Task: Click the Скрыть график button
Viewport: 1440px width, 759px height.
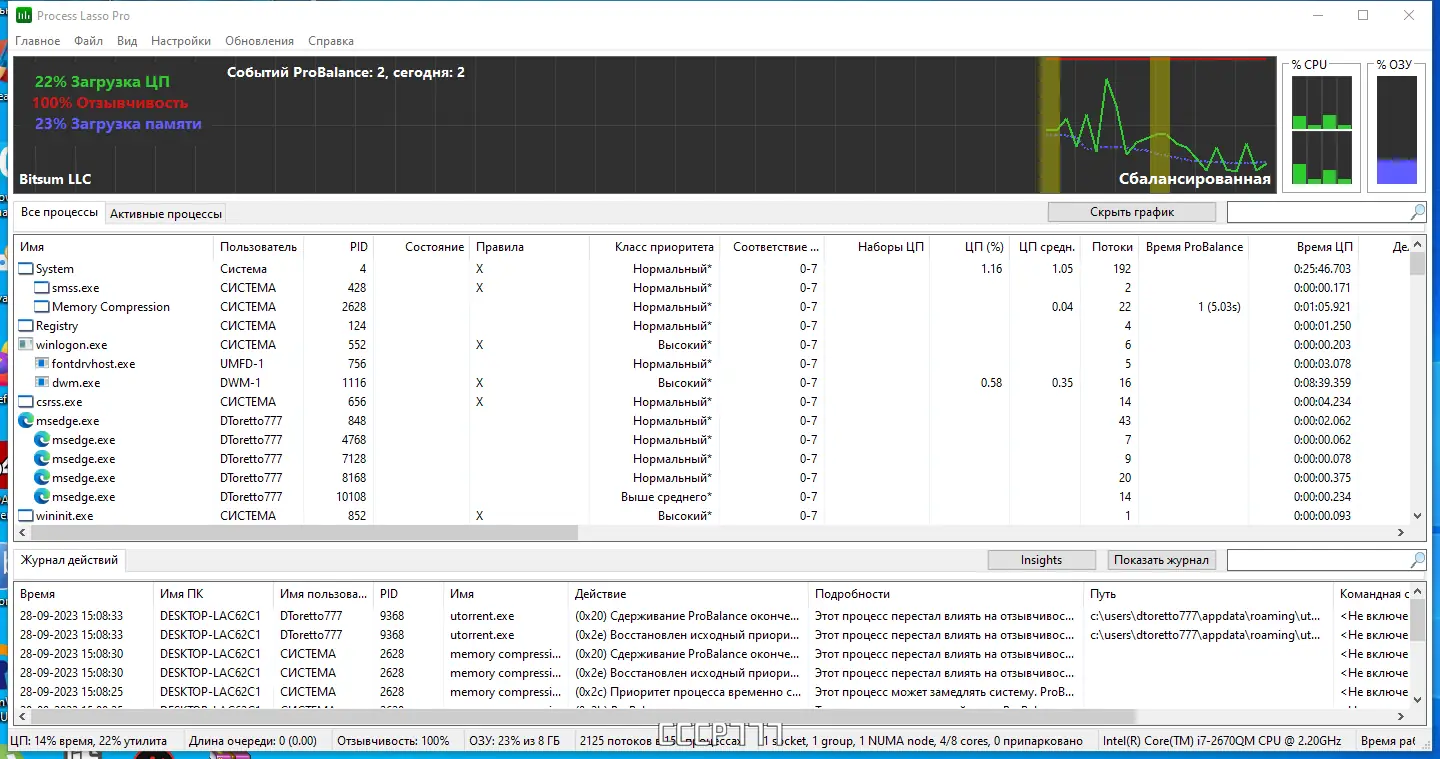Action: (1132, 212)
